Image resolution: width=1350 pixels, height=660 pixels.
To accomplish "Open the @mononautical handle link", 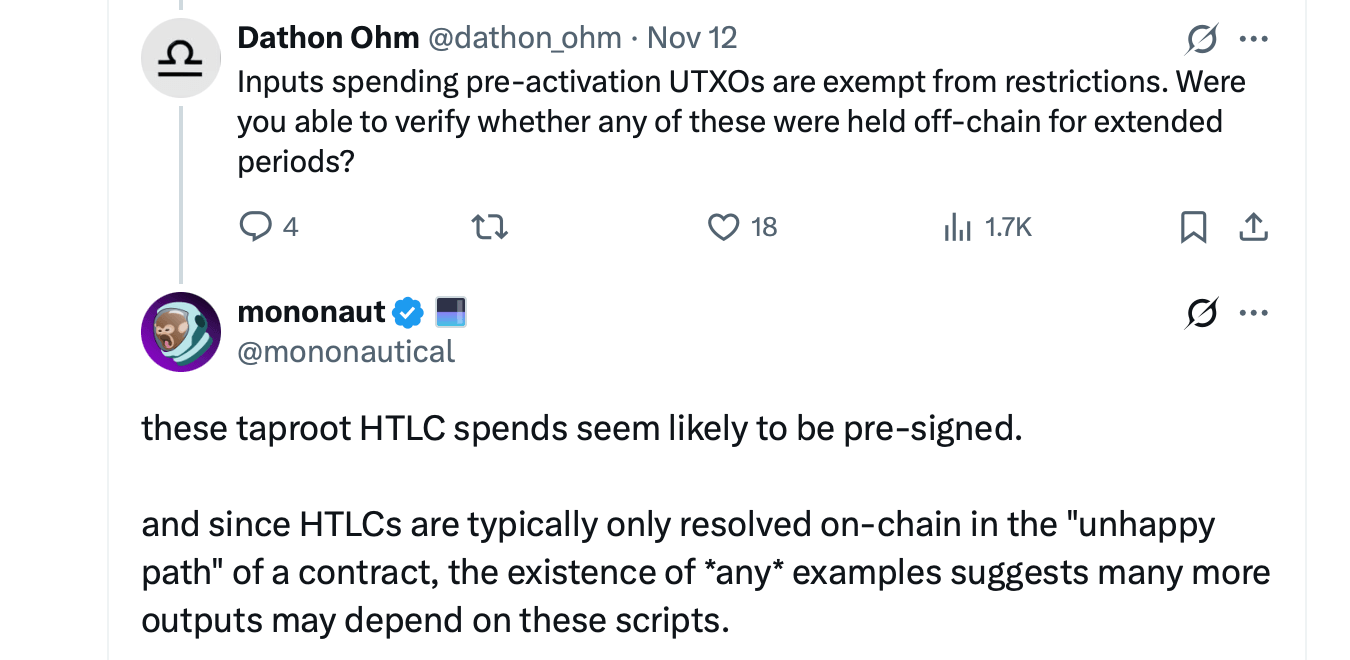I will [x=346, y=351].
